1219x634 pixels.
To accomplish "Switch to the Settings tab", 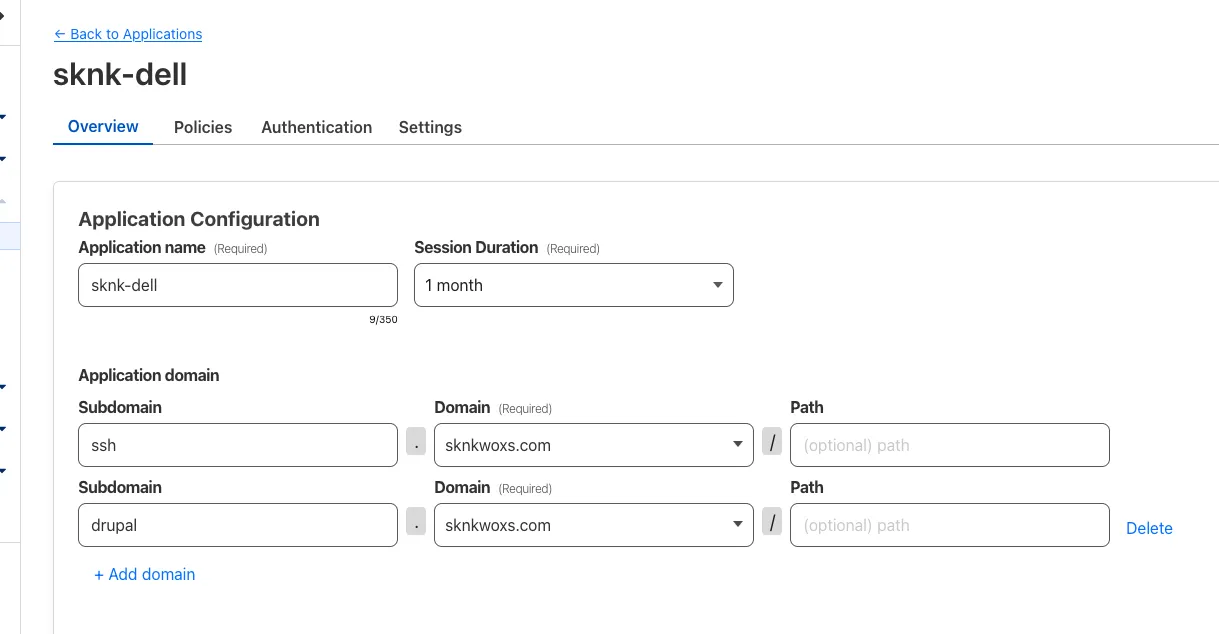I will (x=430, y=127).
